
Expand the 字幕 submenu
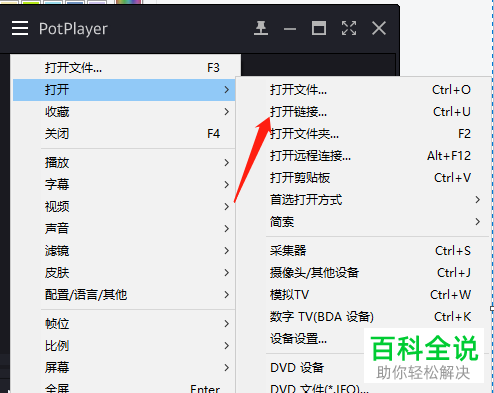click(x=124, y=185)
